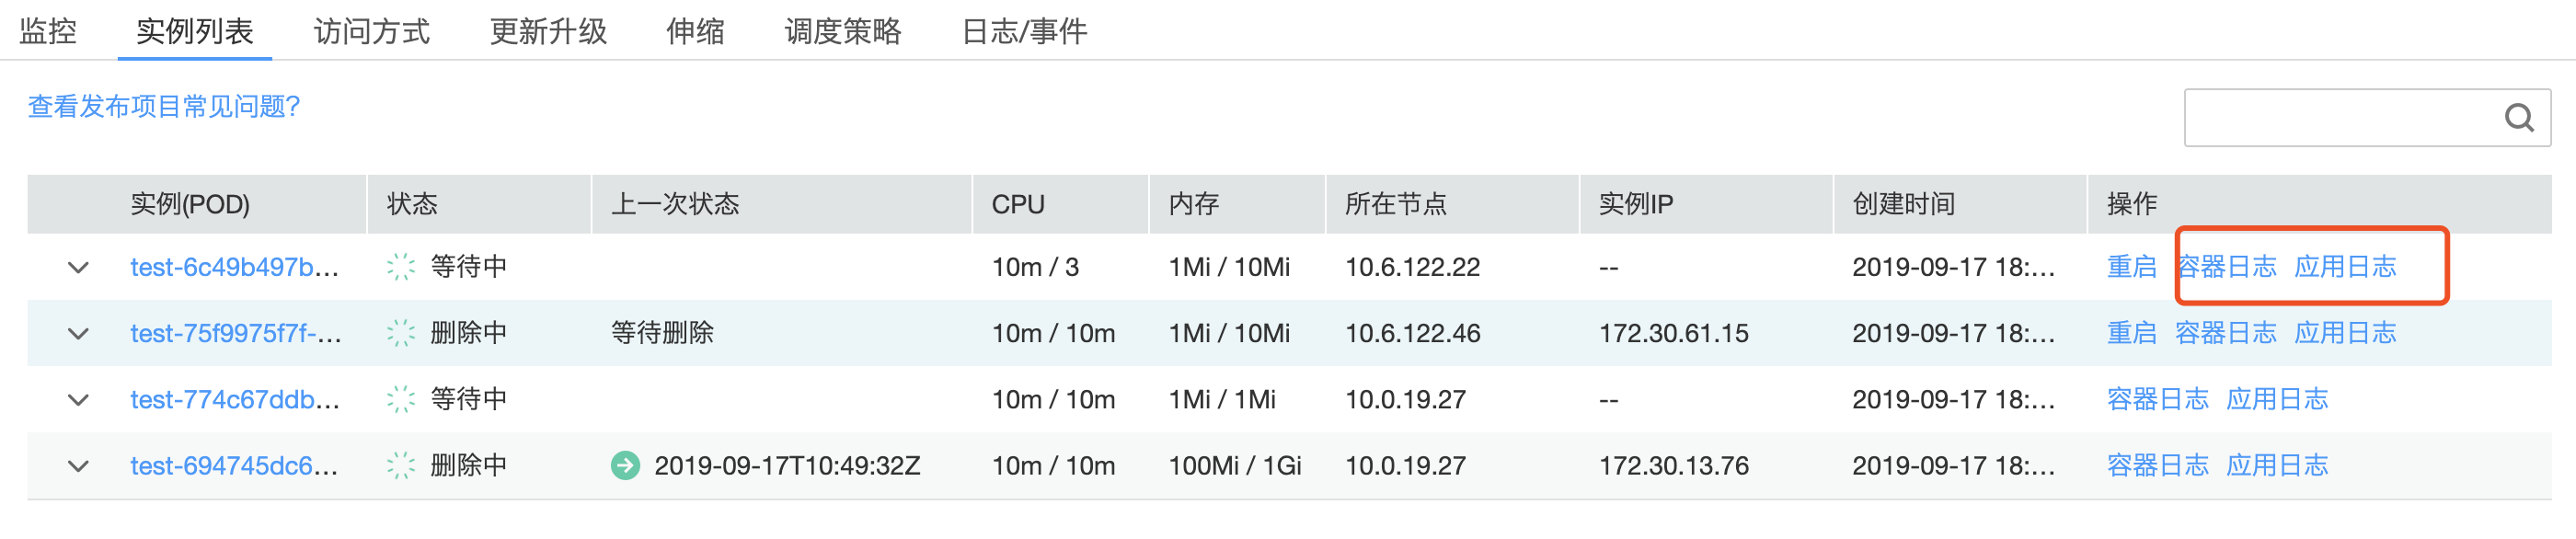Click green arrow icon in last state column

point(625,465)
